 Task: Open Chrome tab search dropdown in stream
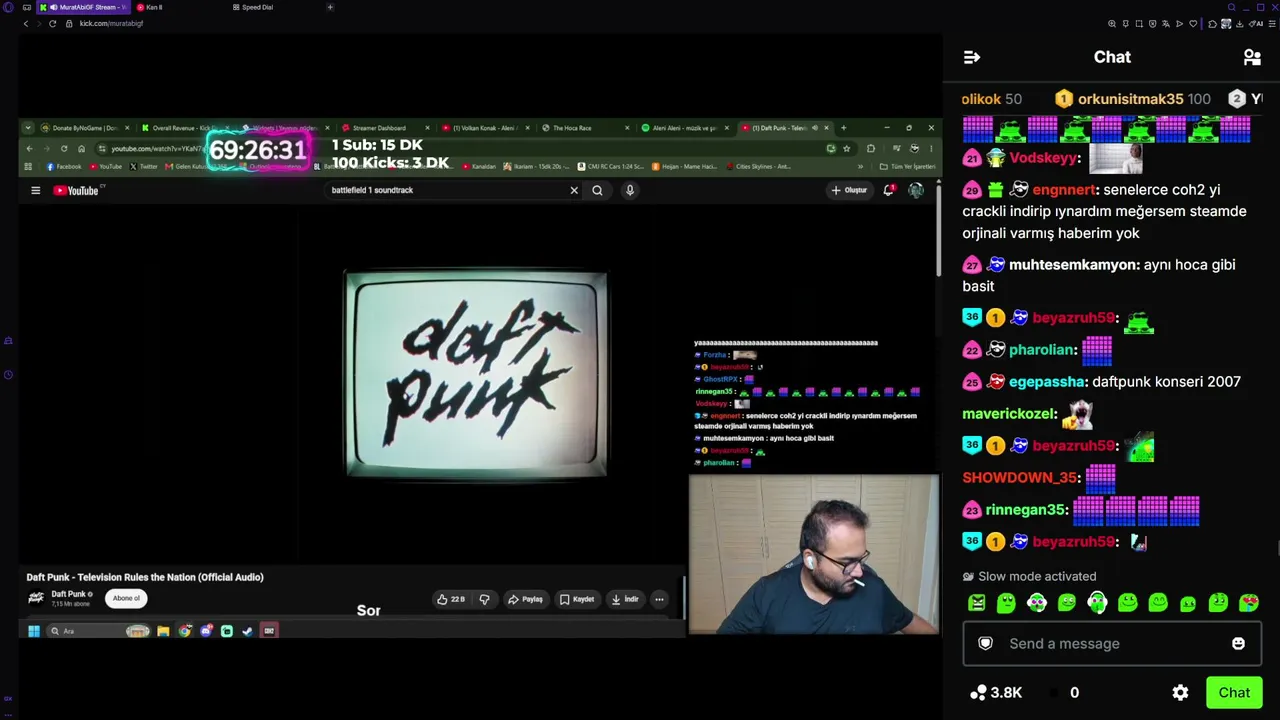pos(28,128)
